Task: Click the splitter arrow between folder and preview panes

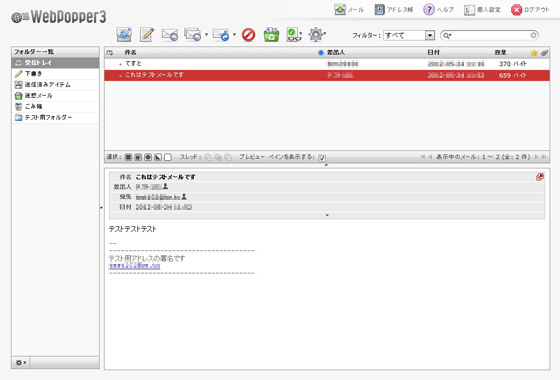Action: point(101,207)
